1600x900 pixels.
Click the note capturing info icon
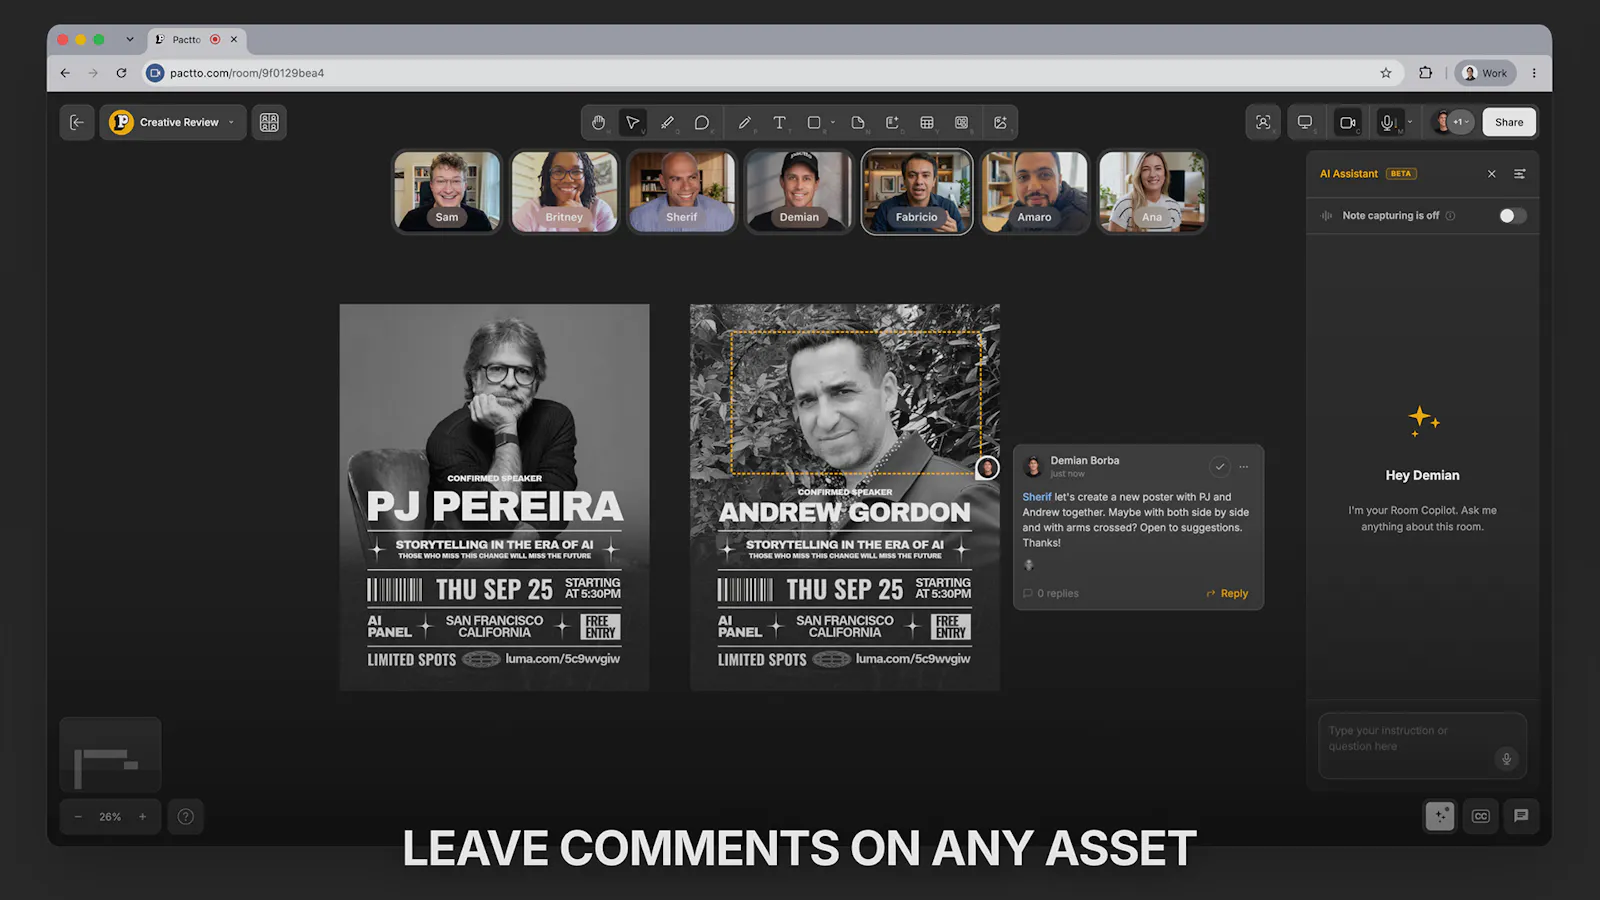click(1450, 216)
